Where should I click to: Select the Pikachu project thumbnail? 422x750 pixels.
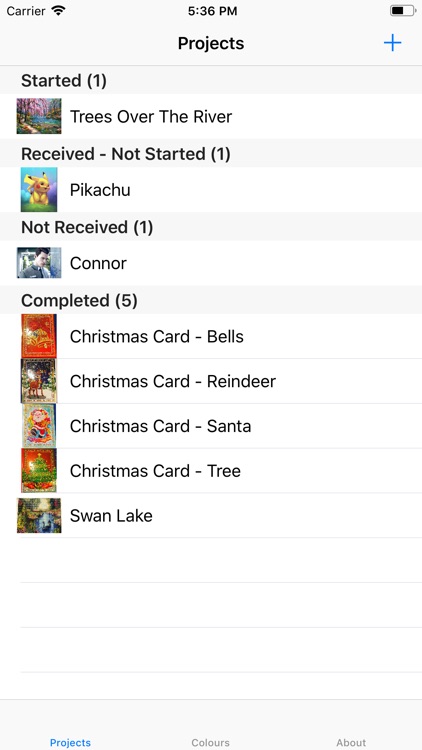(x=39, y=189)
